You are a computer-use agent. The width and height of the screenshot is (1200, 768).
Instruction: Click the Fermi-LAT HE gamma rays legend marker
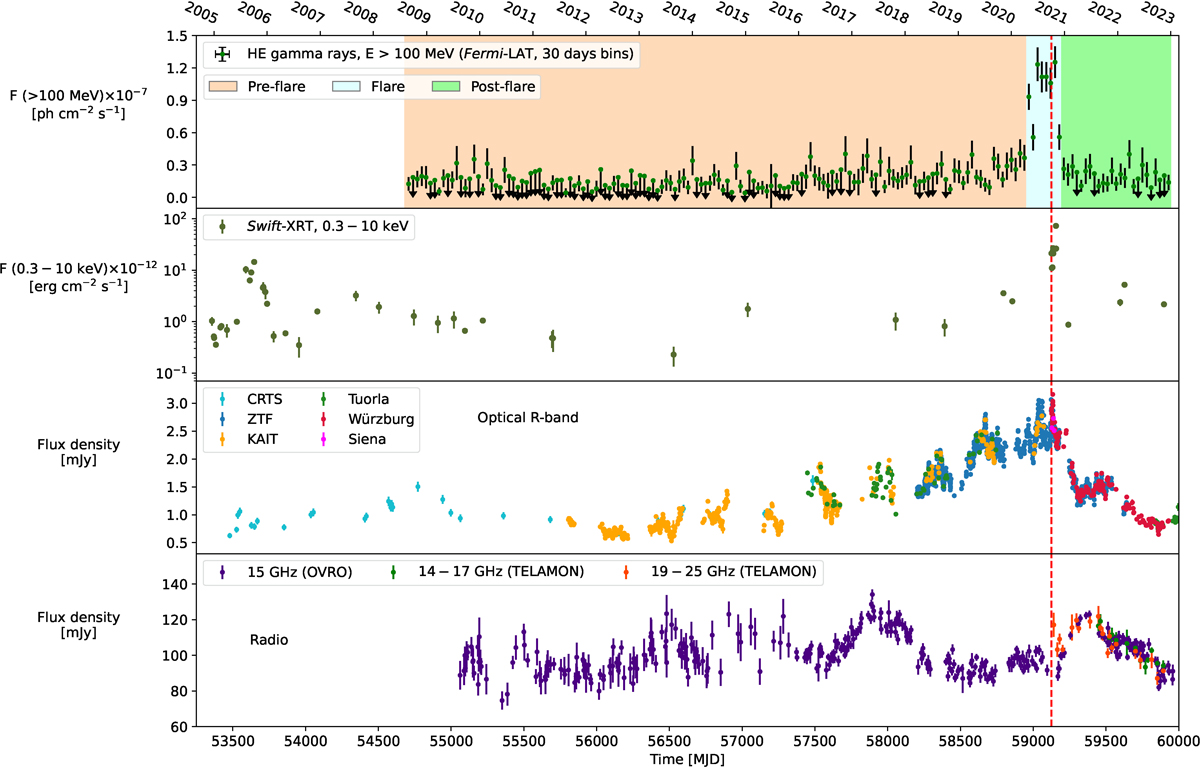222,55
